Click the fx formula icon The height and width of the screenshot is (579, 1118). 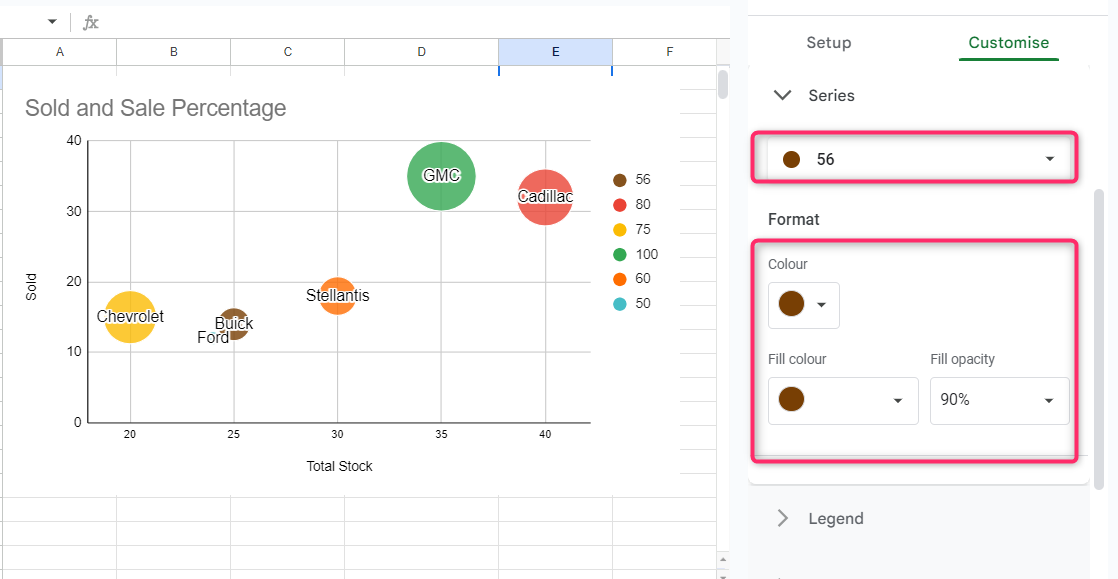coord(90,22)
